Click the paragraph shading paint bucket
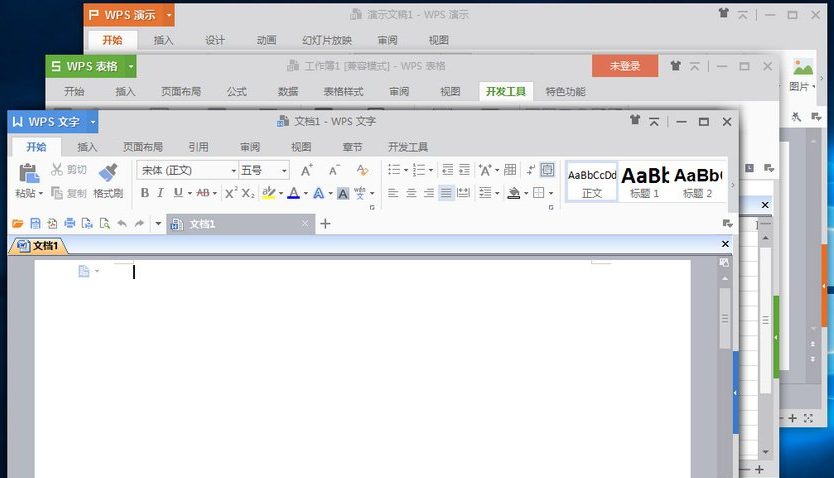 click(514, 193)
